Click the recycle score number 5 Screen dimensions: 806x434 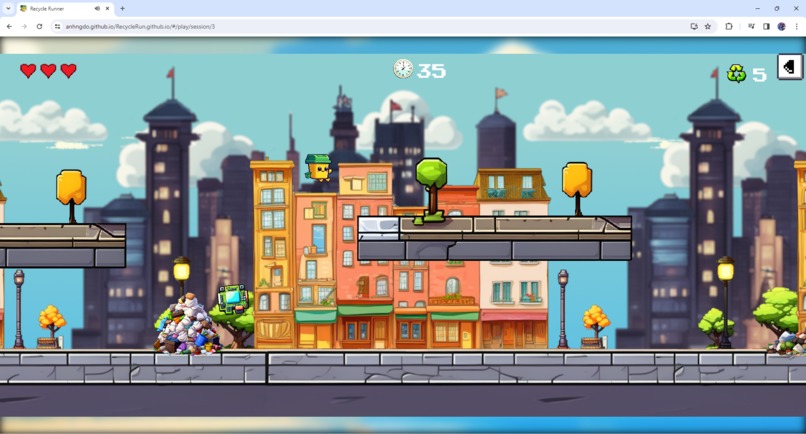(759, 75)
